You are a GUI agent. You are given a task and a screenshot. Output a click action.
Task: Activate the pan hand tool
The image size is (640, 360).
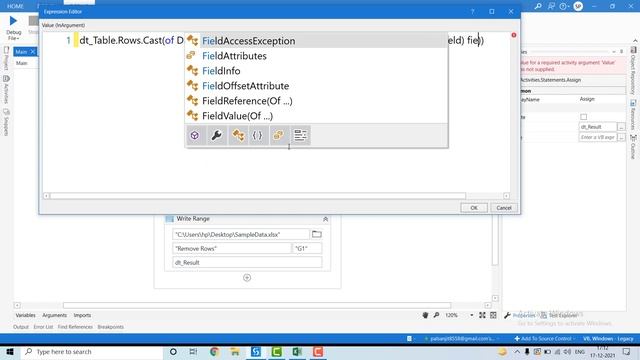click(425, 315)
